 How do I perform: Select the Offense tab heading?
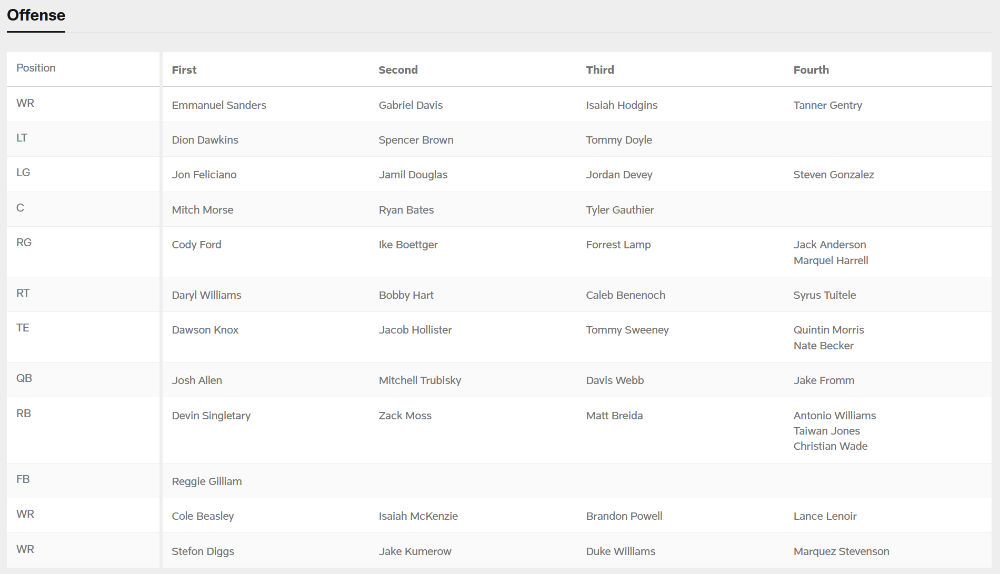point(36,15)
